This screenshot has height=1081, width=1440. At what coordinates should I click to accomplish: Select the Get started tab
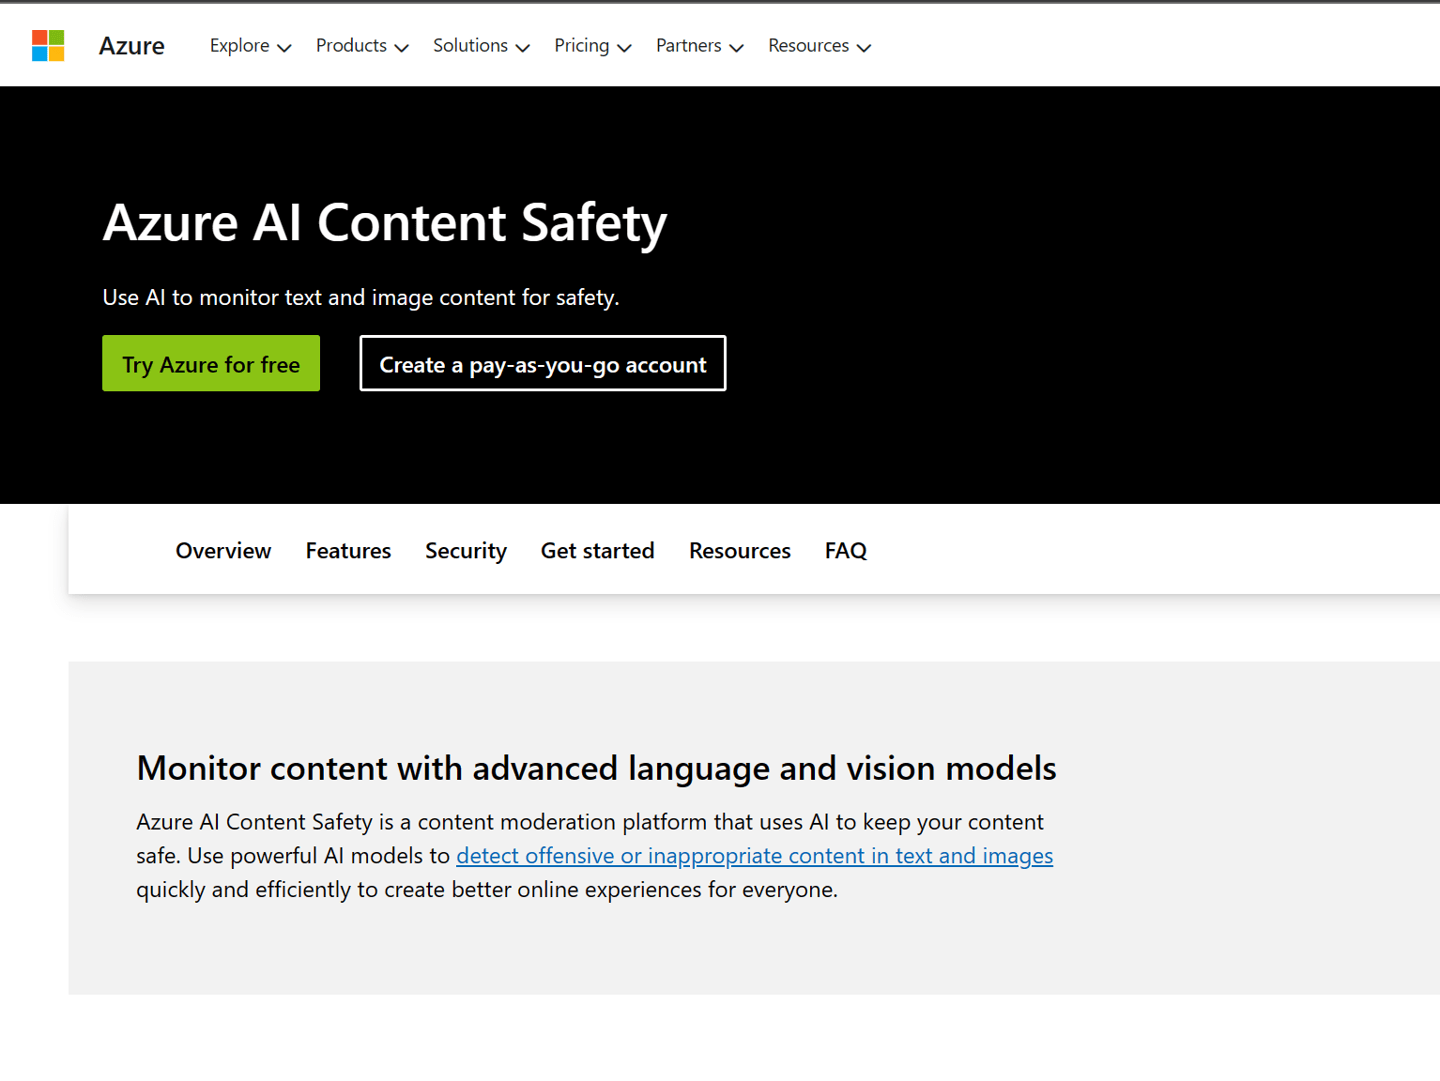point(597,550)
